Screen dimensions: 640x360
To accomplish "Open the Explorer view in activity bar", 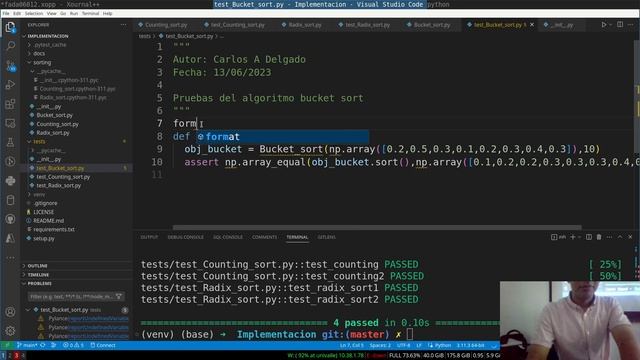I will click(10, 27).
